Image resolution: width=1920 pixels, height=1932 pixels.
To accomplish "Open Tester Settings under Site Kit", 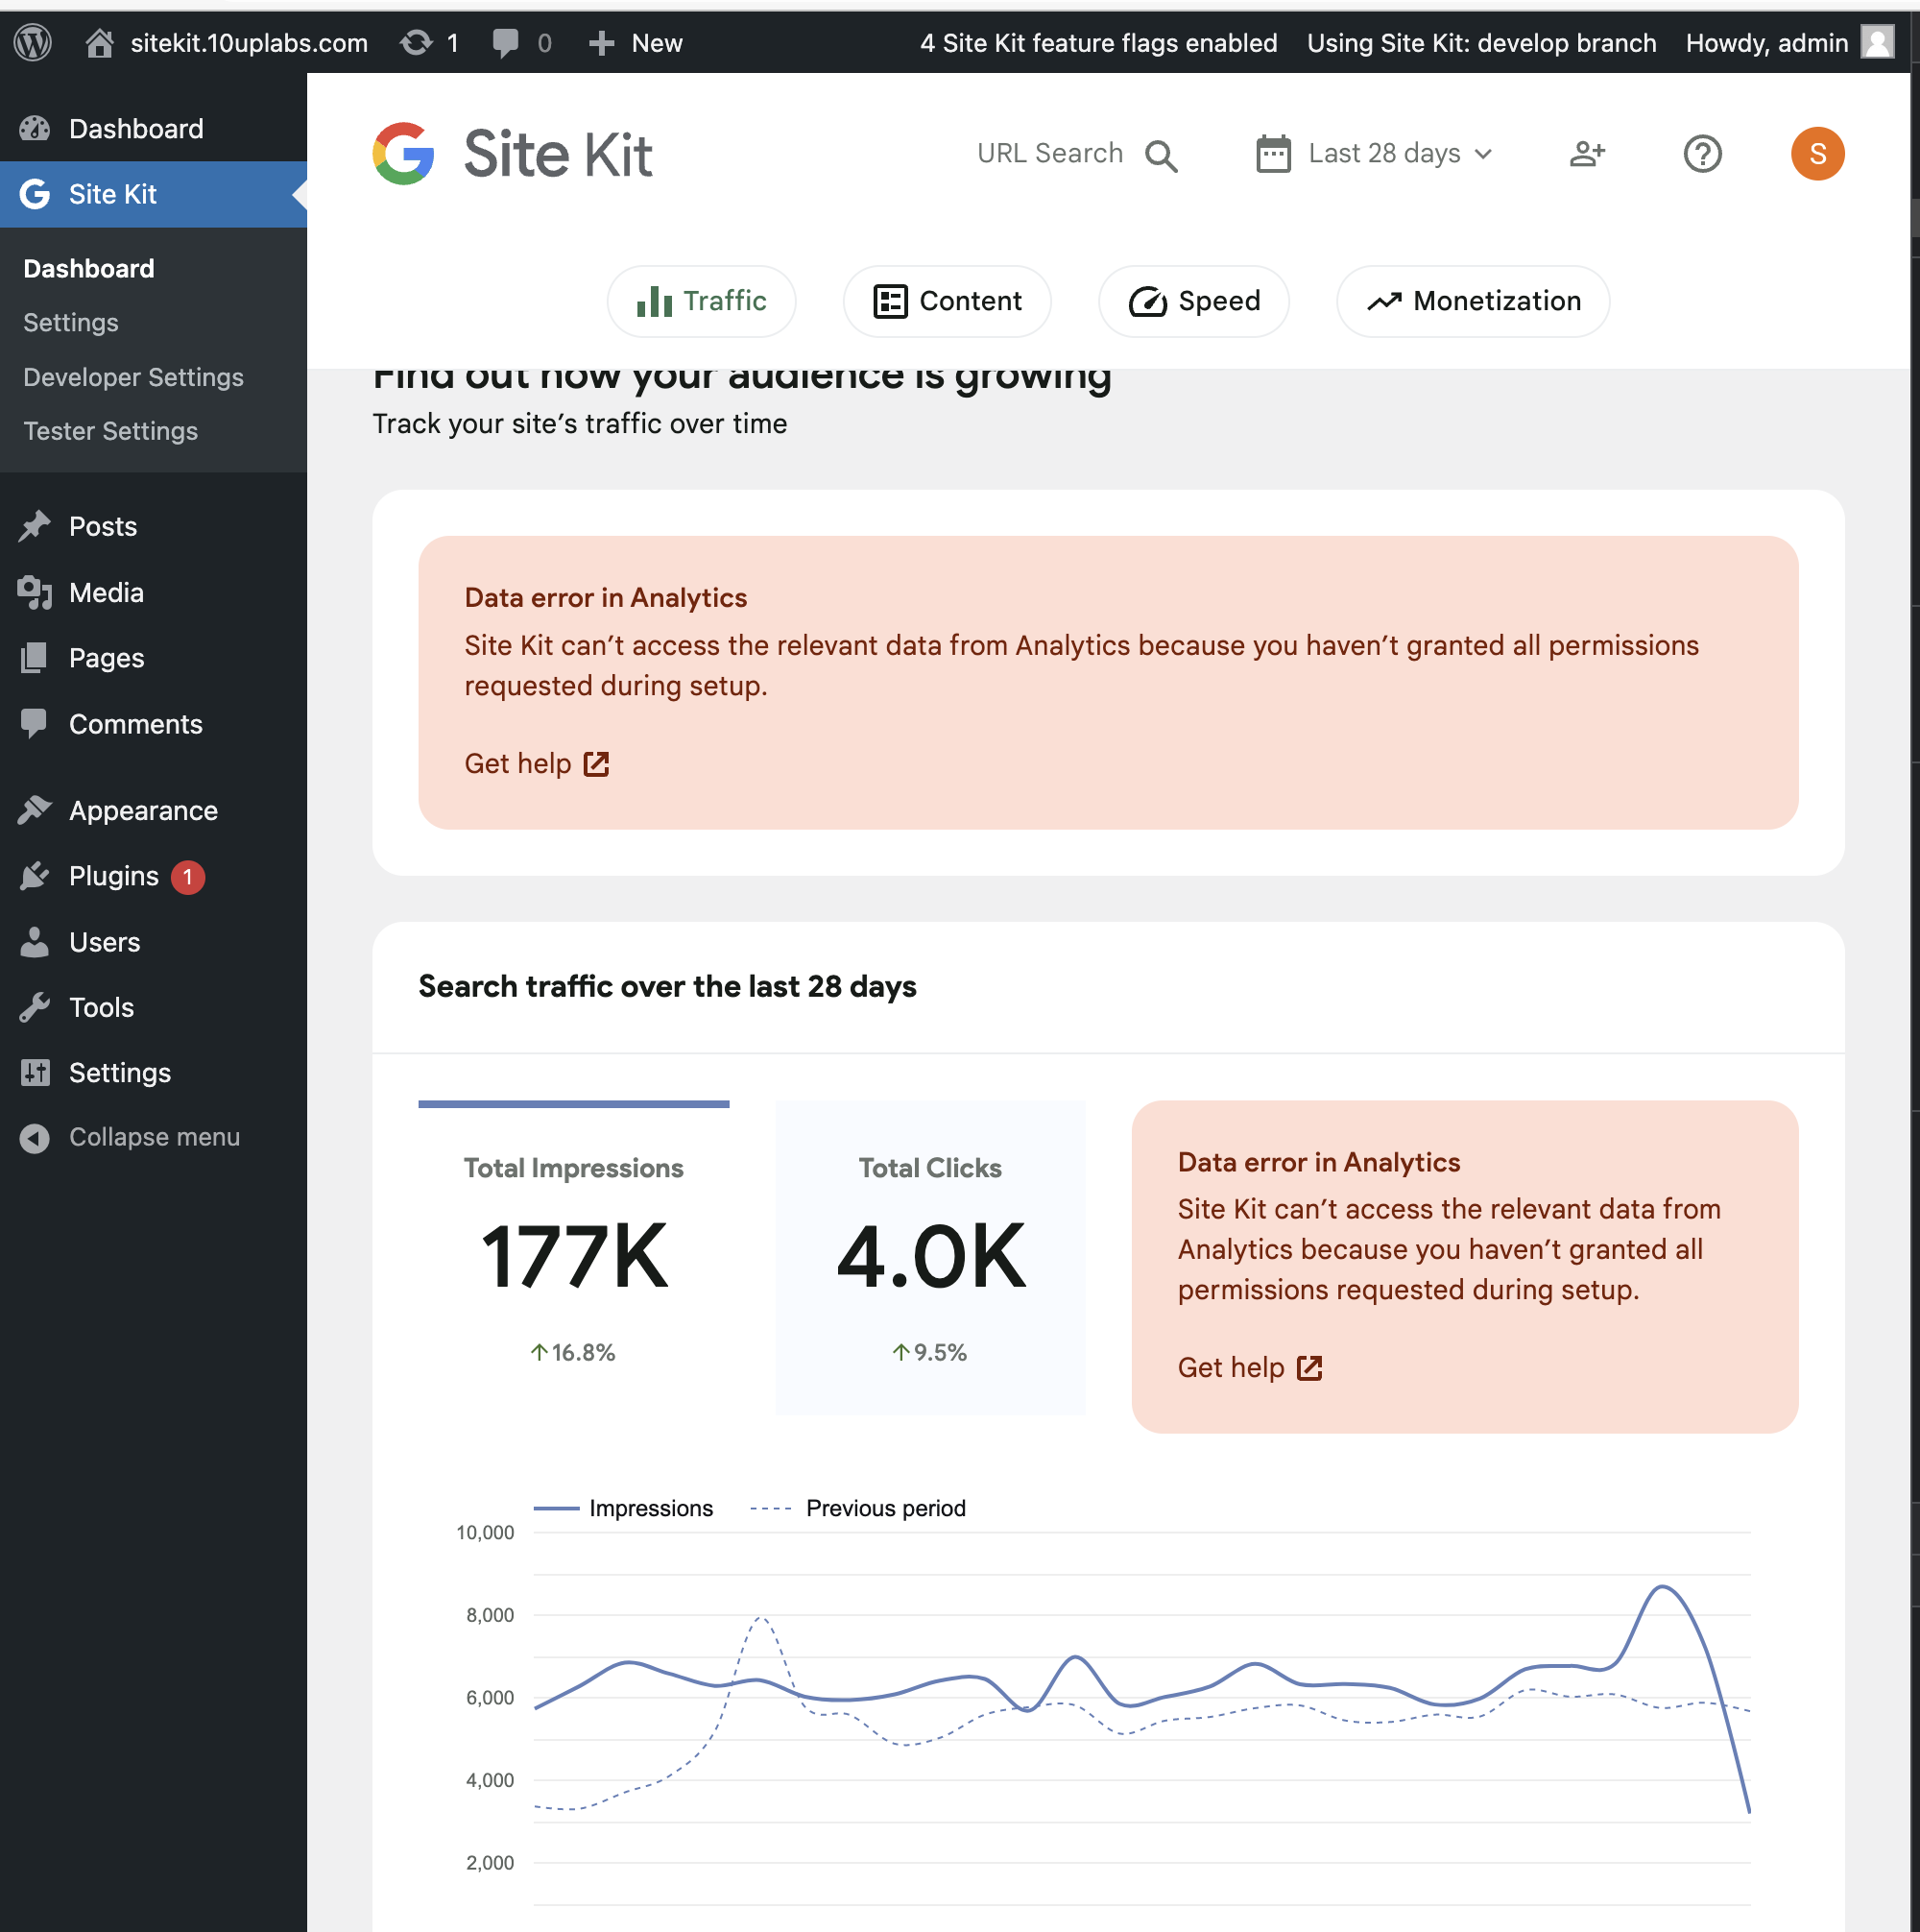I will pos(110,431).
